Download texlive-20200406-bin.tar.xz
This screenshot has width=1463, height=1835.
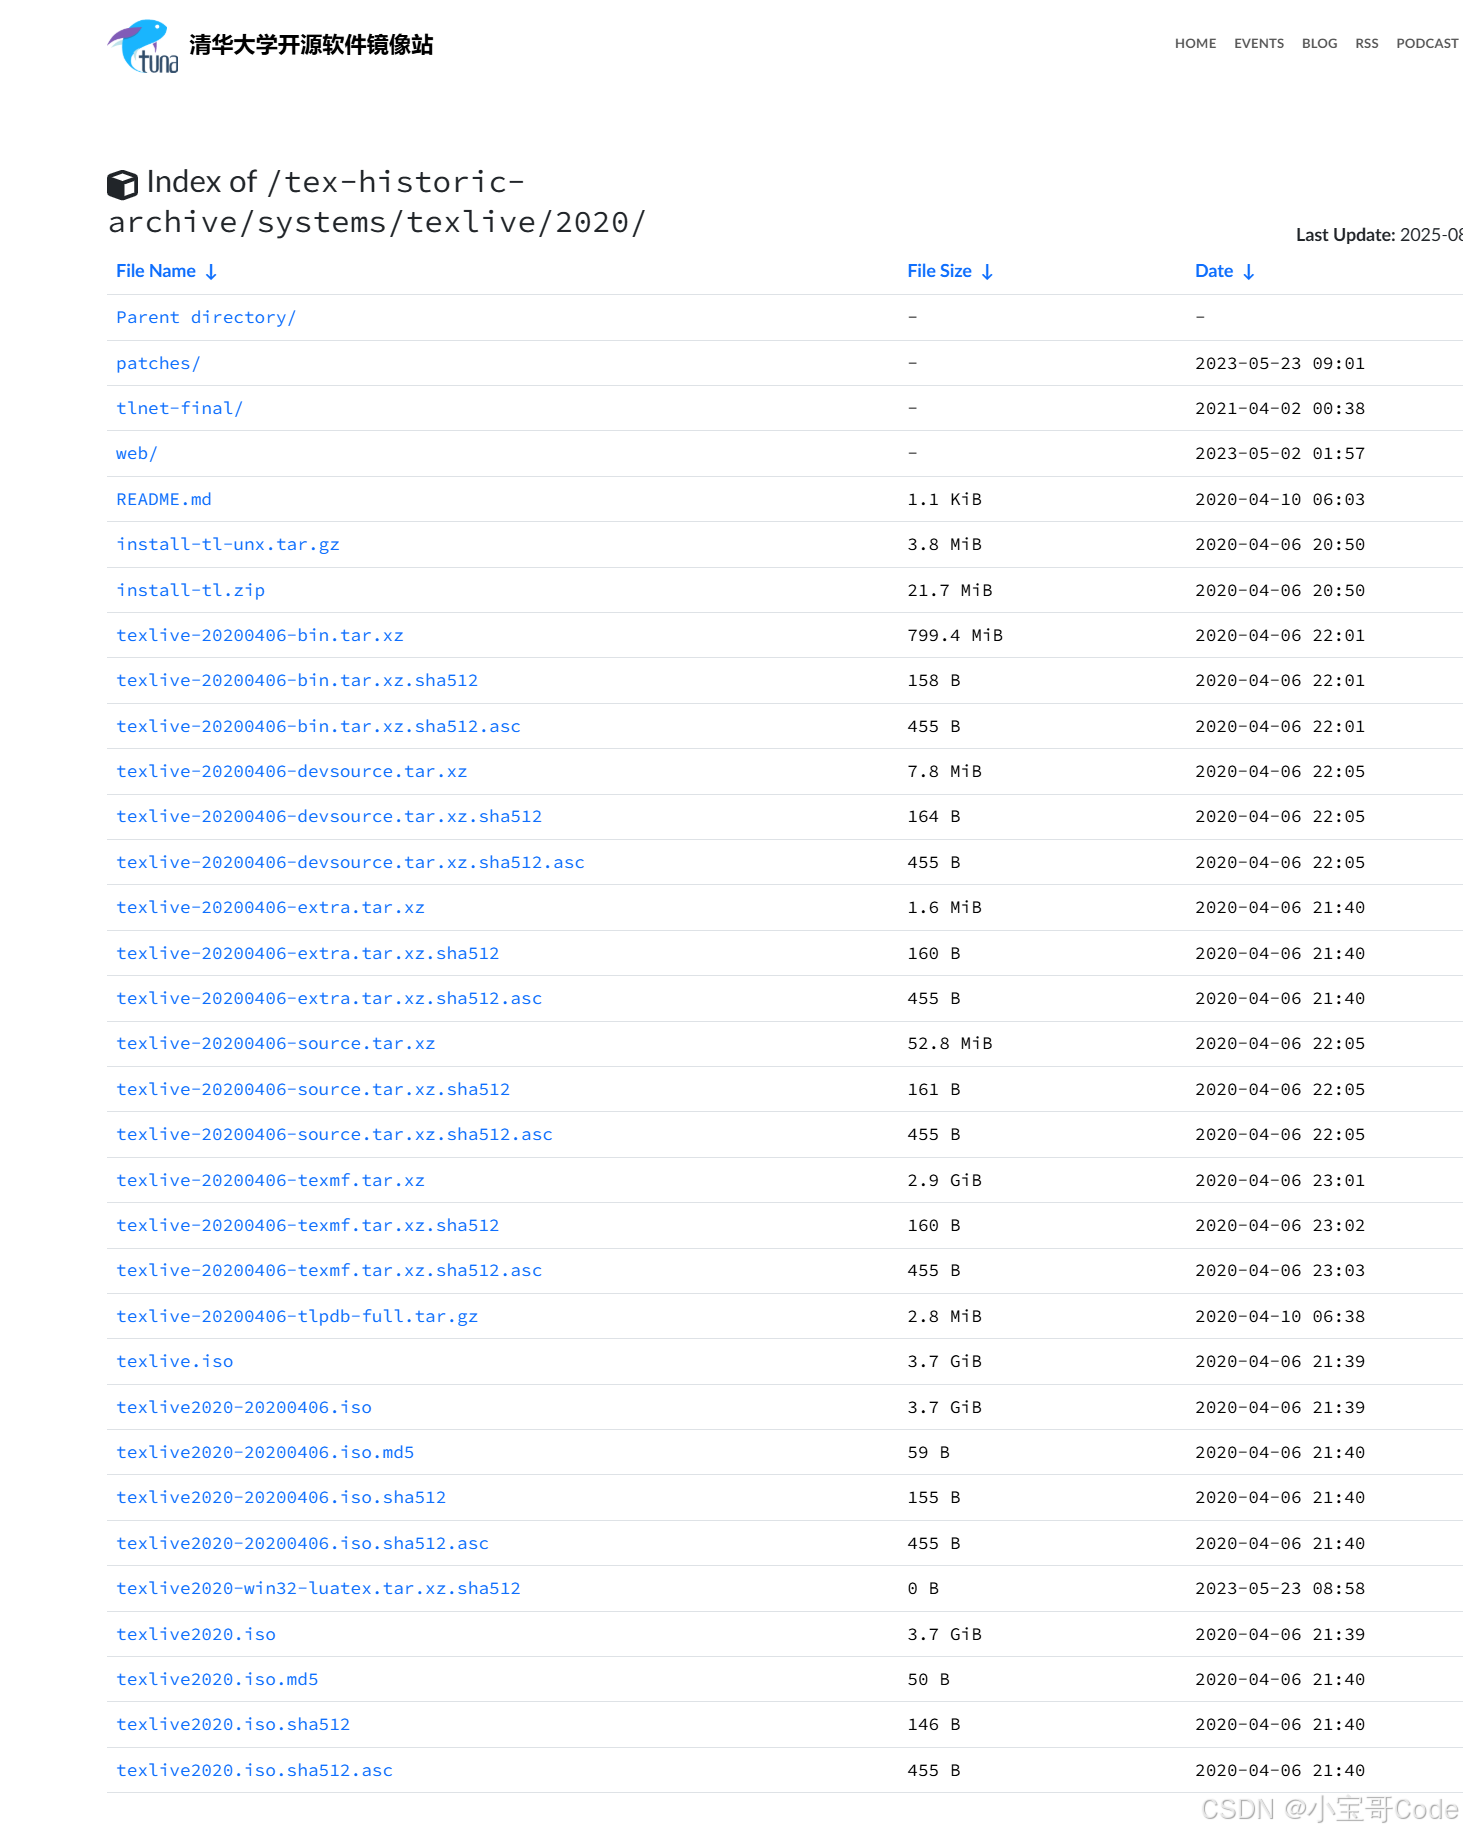(x=260, y=635)
